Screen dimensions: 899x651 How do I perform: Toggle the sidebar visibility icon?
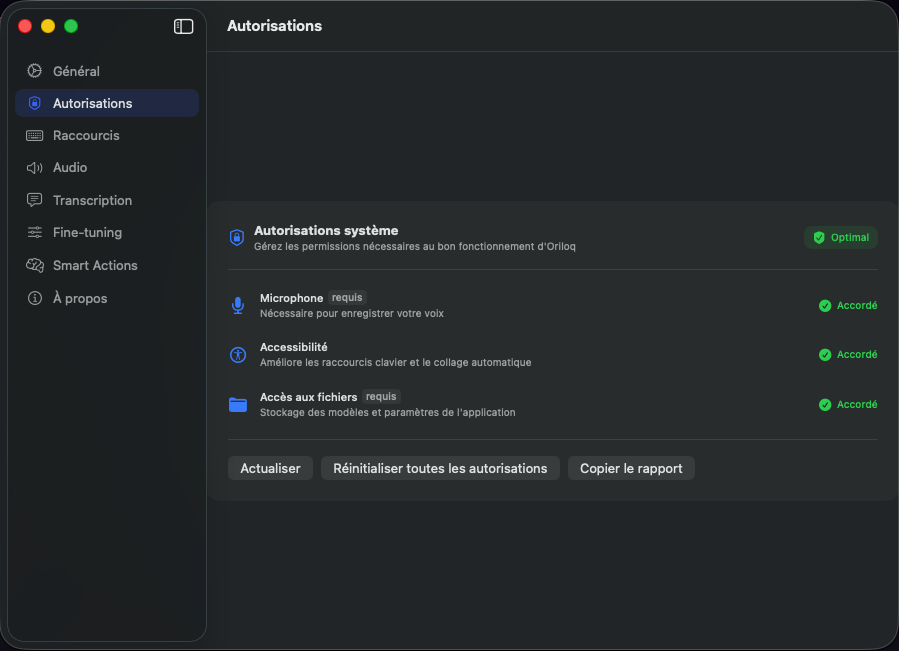coord(183,26)
